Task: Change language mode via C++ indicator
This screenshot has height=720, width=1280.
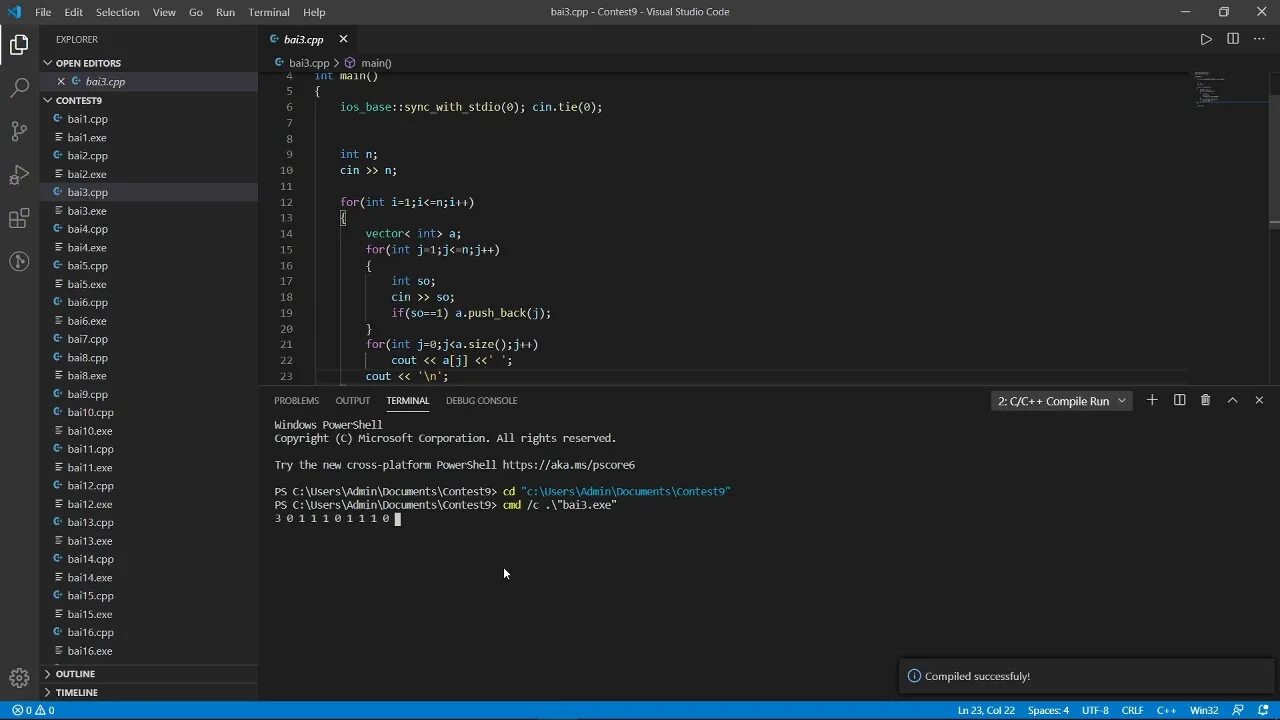Action: click(x=1166, y=710)
